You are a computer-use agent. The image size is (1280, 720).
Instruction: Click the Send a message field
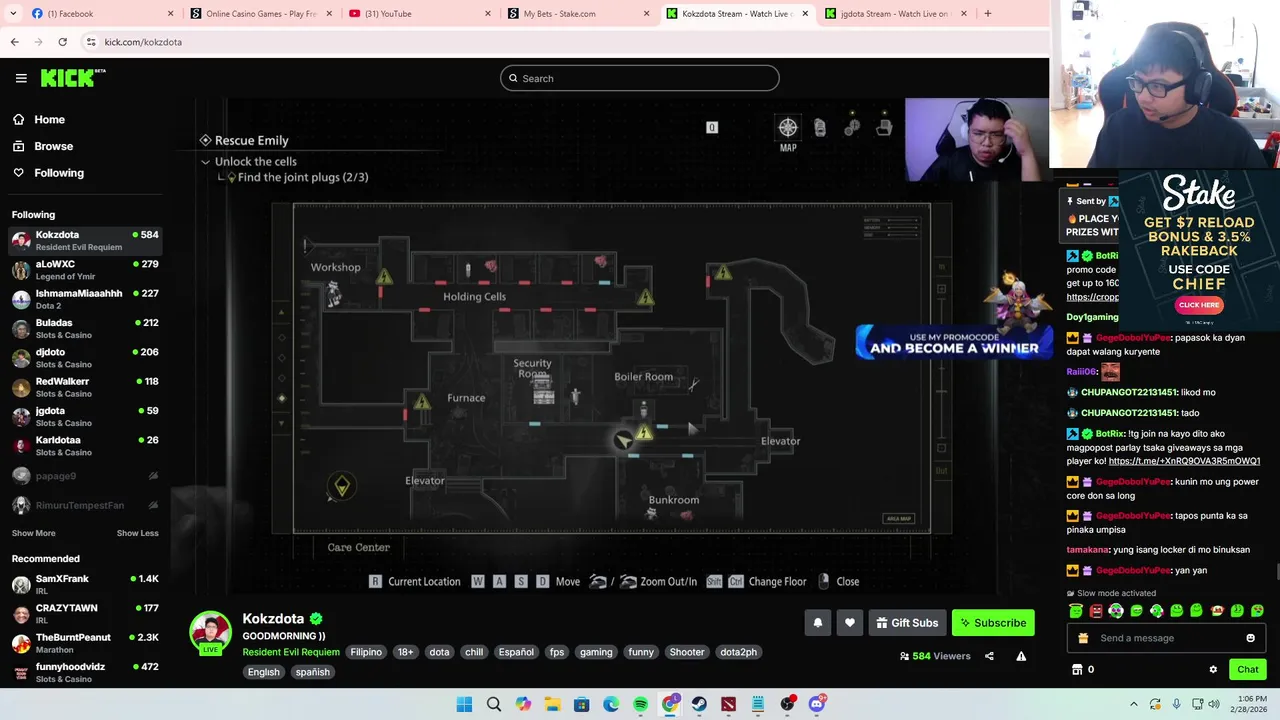click(1165, 638)
